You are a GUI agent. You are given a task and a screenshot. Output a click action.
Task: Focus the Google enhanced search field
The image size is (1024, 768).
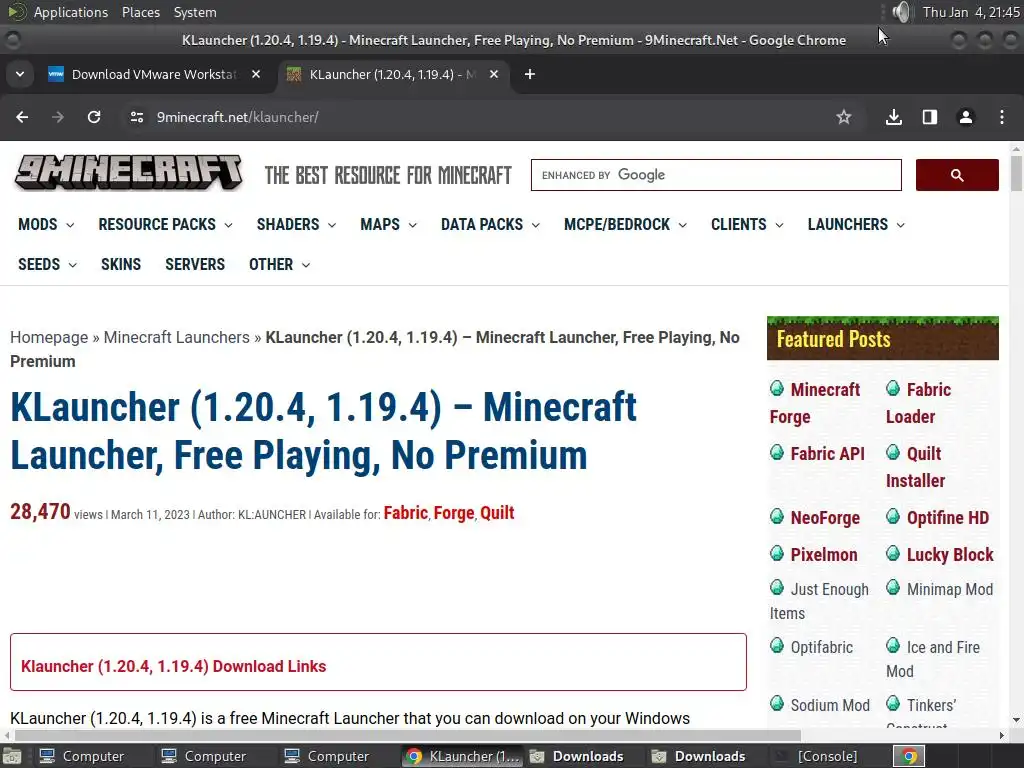716,175
